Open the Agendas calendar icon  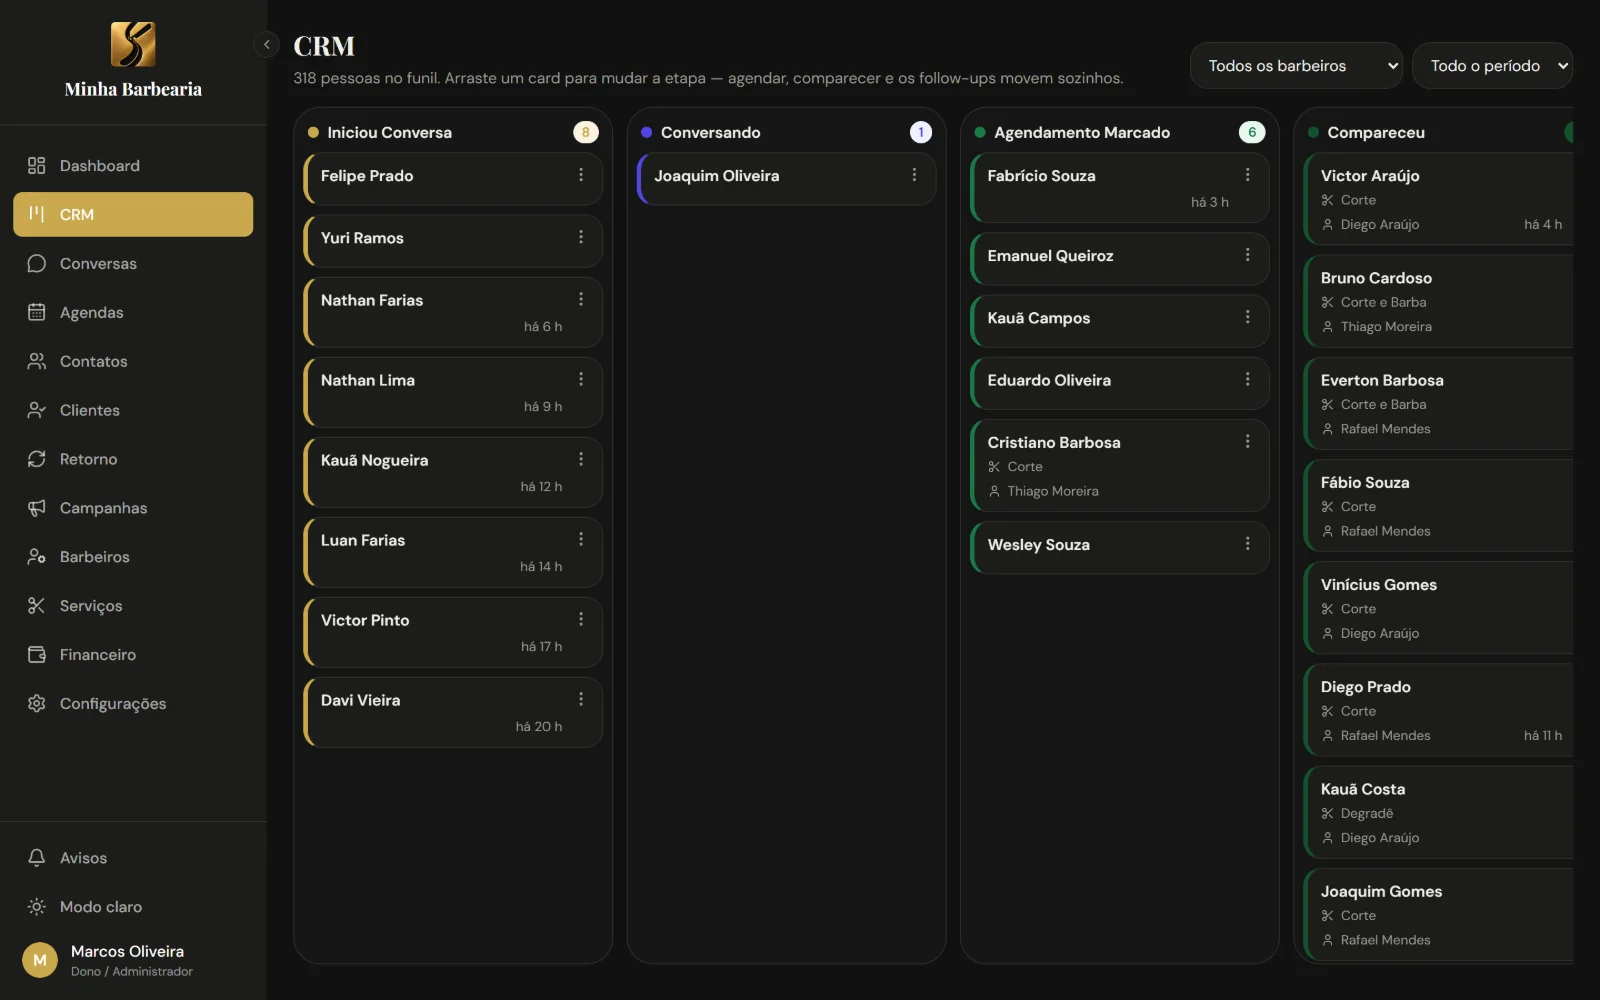coord(37,312)
